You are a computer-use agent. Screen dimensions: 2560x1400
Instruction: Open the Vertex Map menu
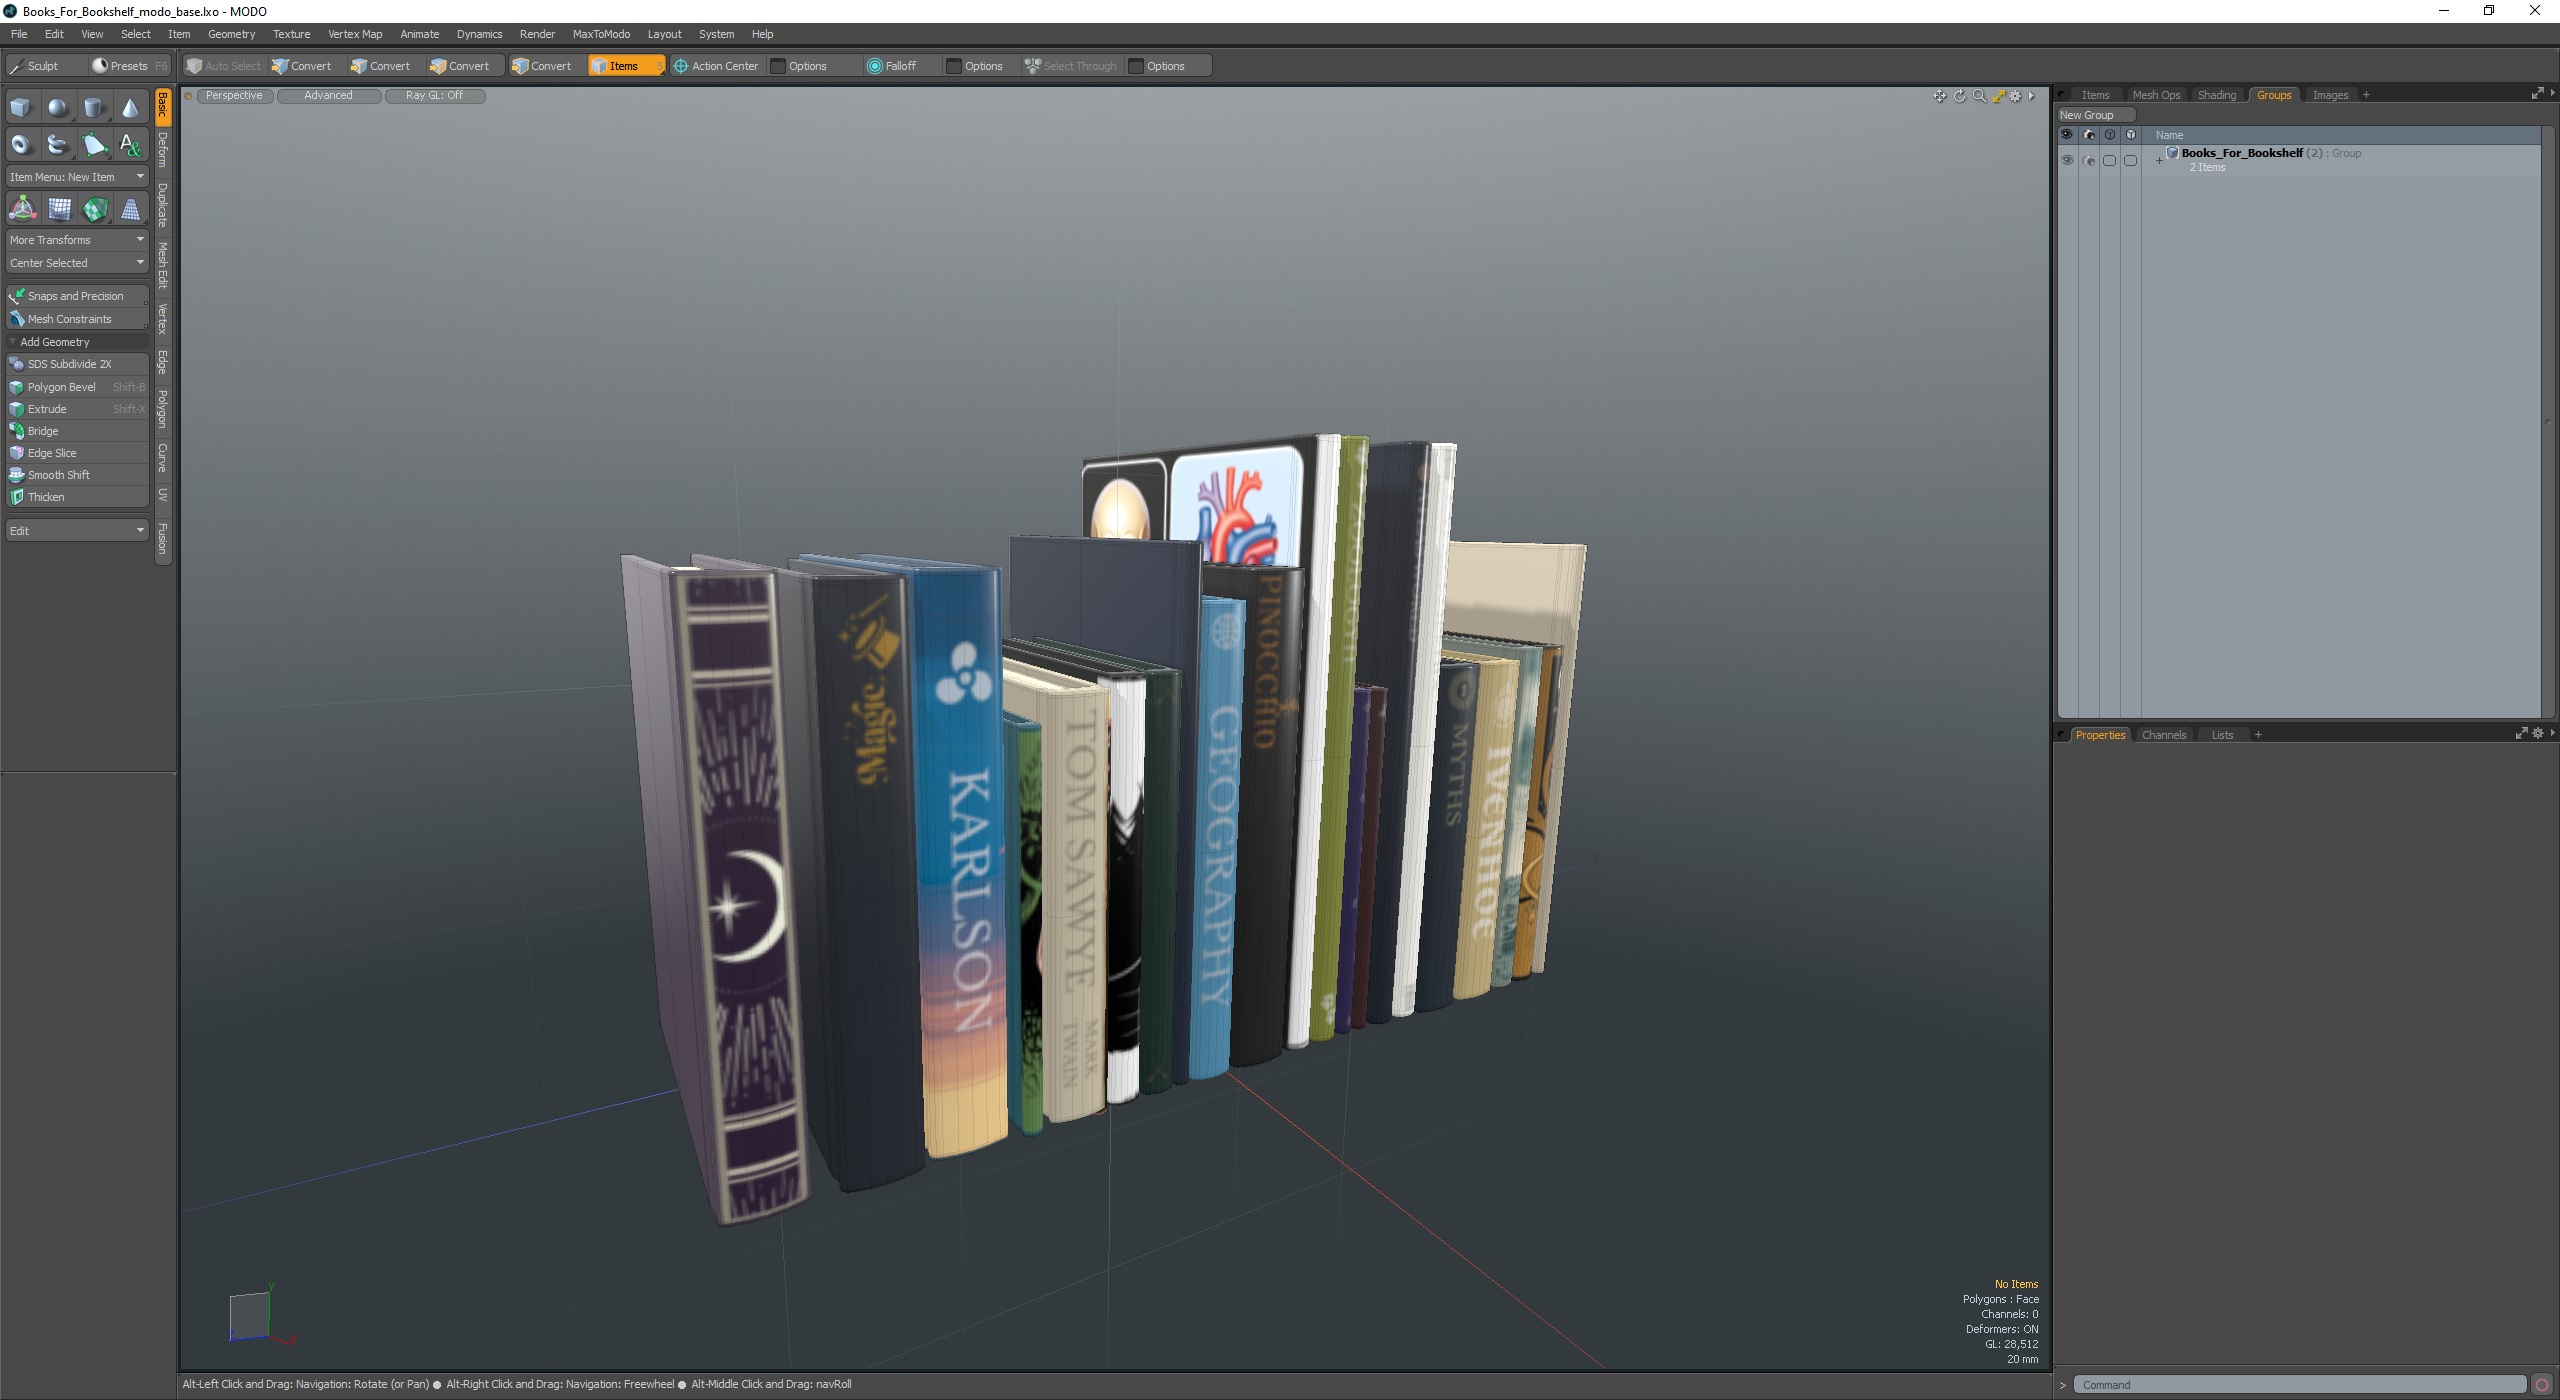point(355,34)
